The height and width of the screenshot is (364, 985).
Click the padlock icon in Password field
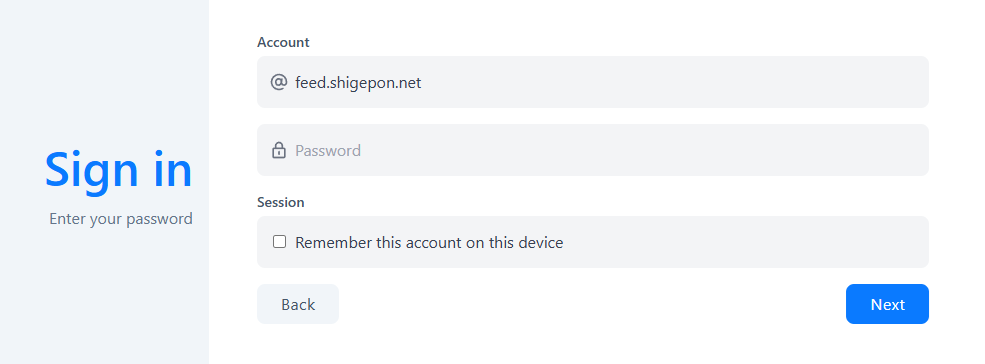tap(278, 150)
